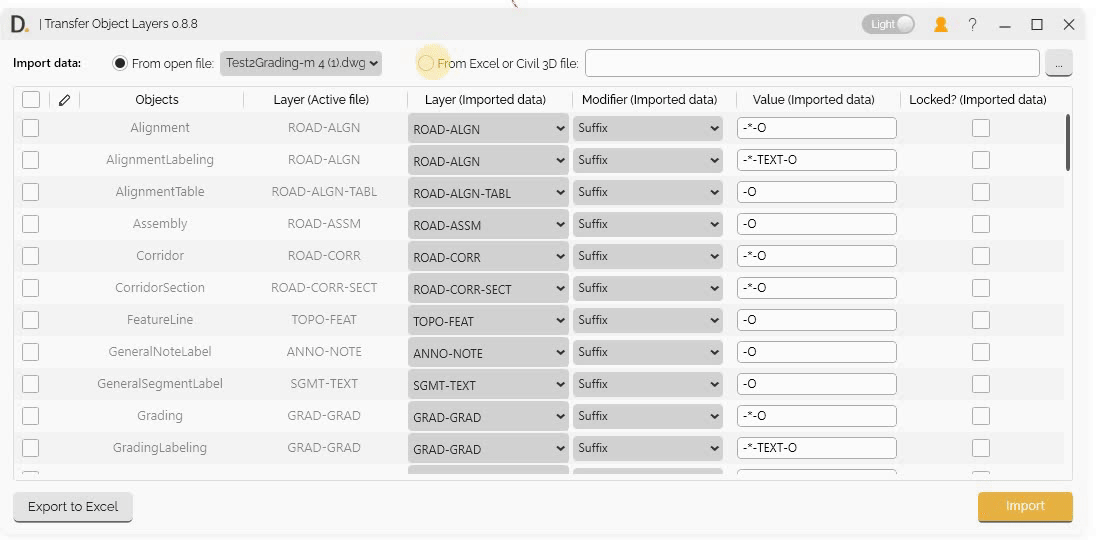Enable Locked checkbox for Assembly row
Screen dimensions: 1098x540
(x=981, y=224)
